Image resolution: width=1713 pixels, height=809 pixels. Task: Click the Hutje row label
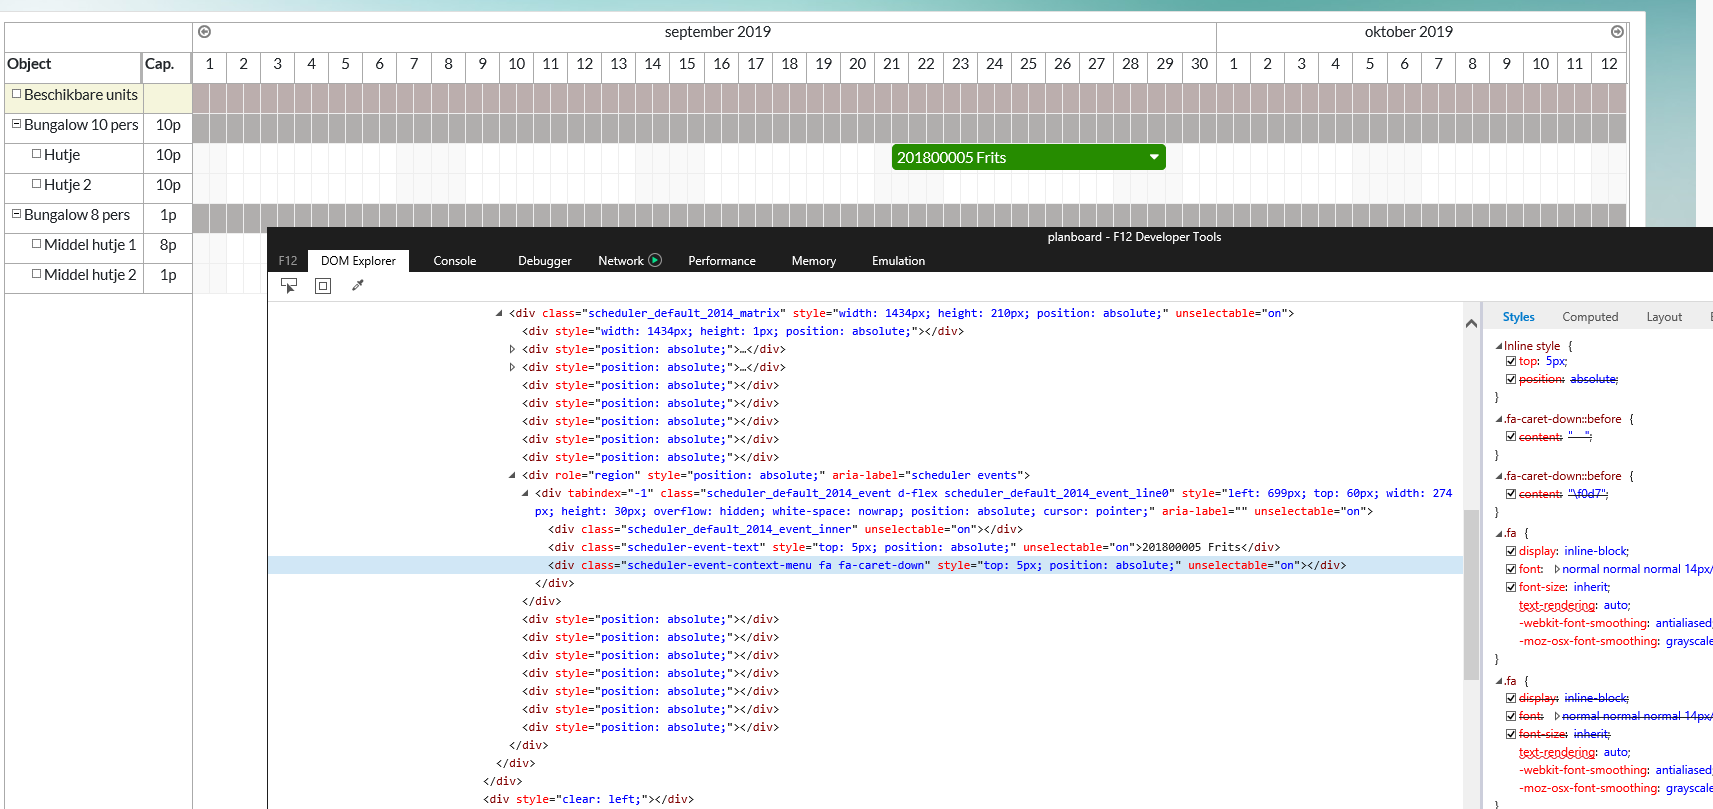click(62, 155)
